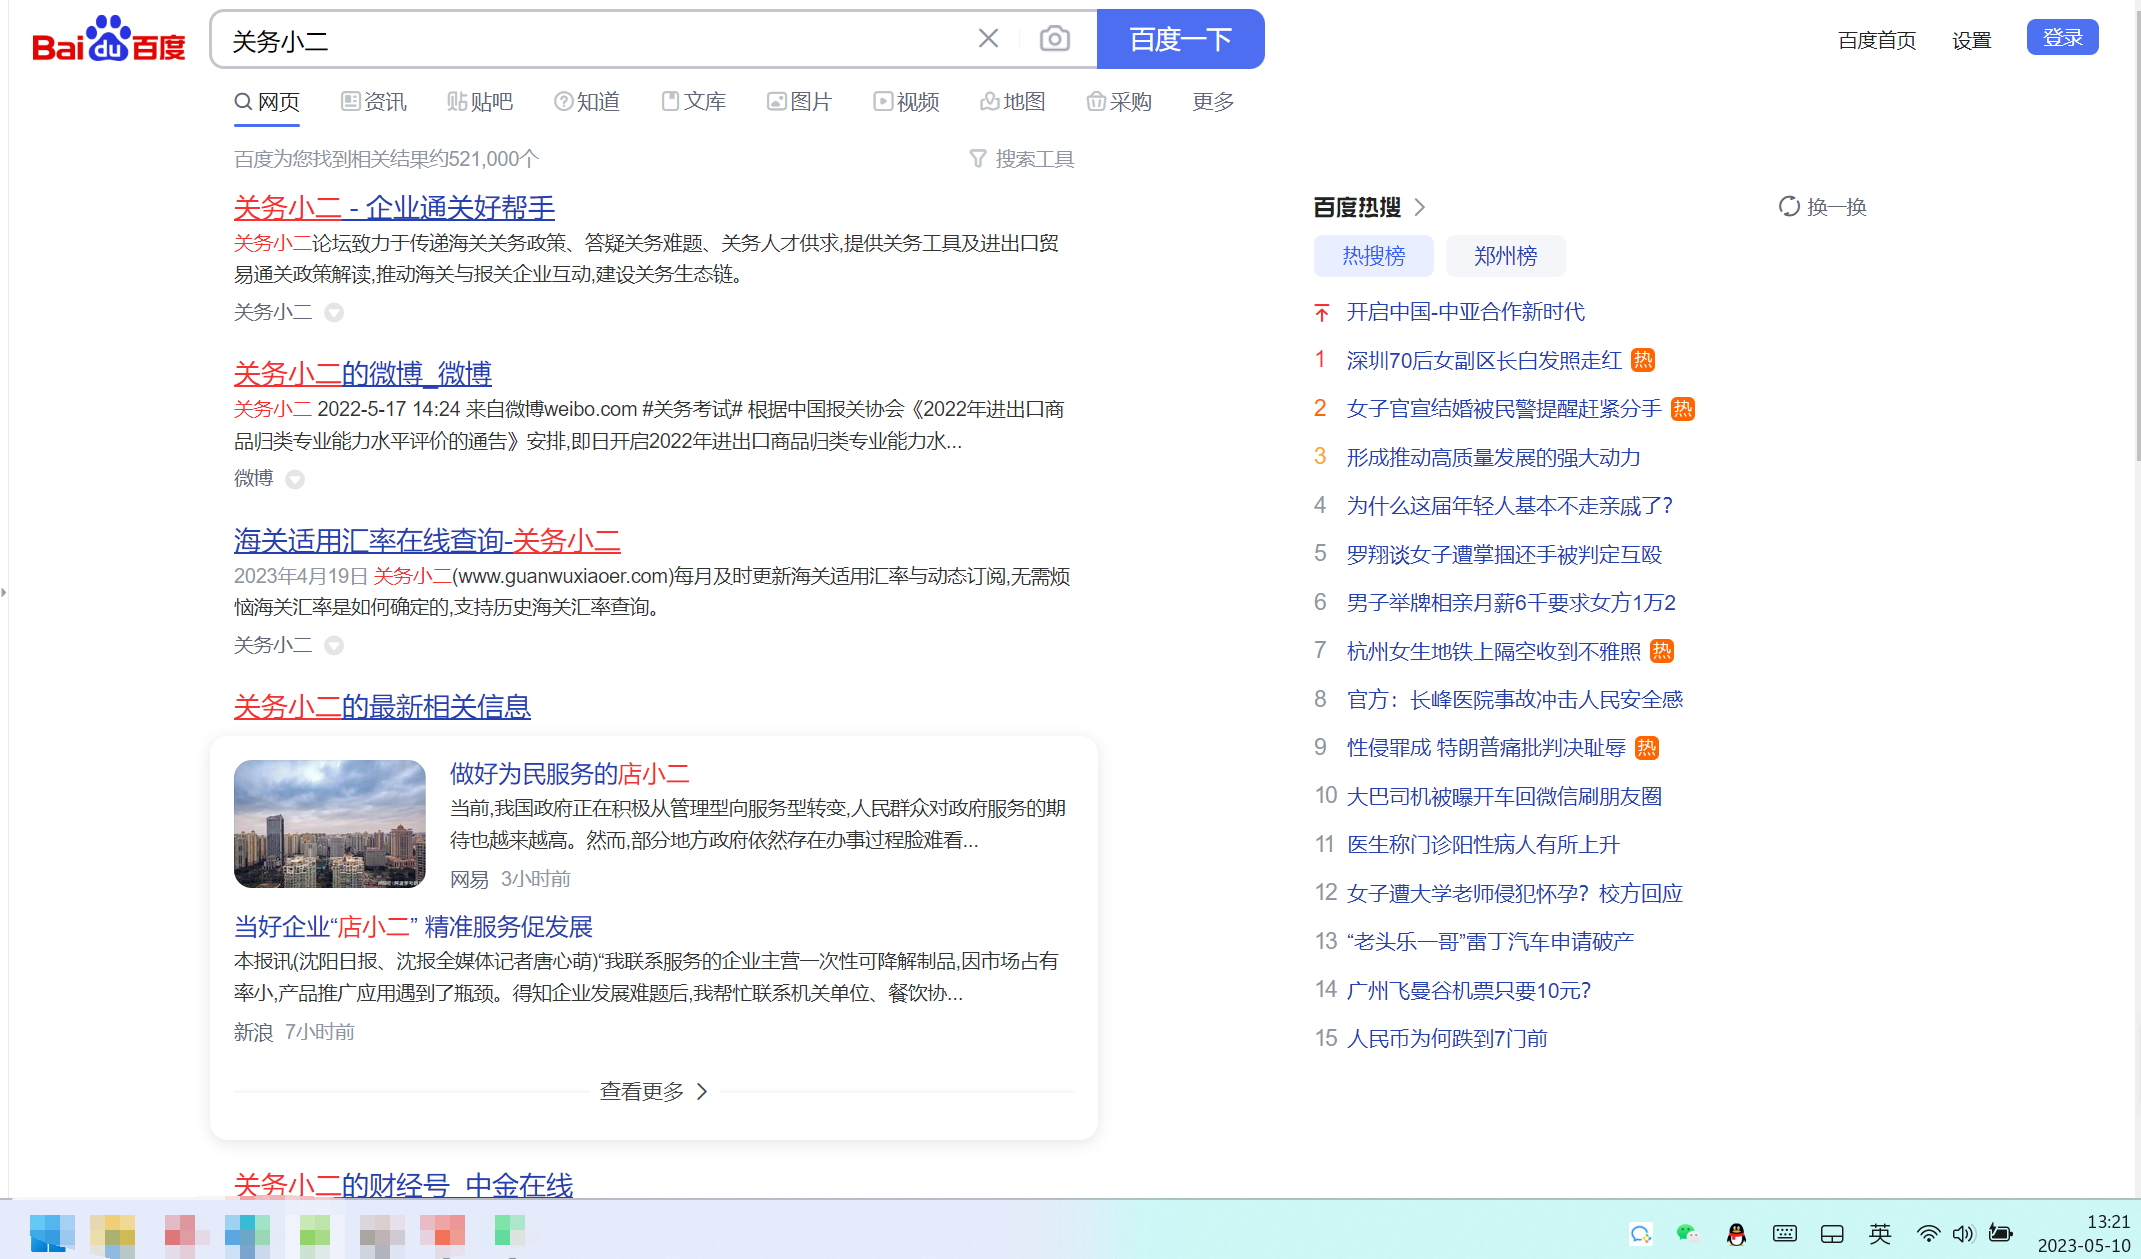Open result 关务小二的财经号_中金在线

pos(403,1184)
